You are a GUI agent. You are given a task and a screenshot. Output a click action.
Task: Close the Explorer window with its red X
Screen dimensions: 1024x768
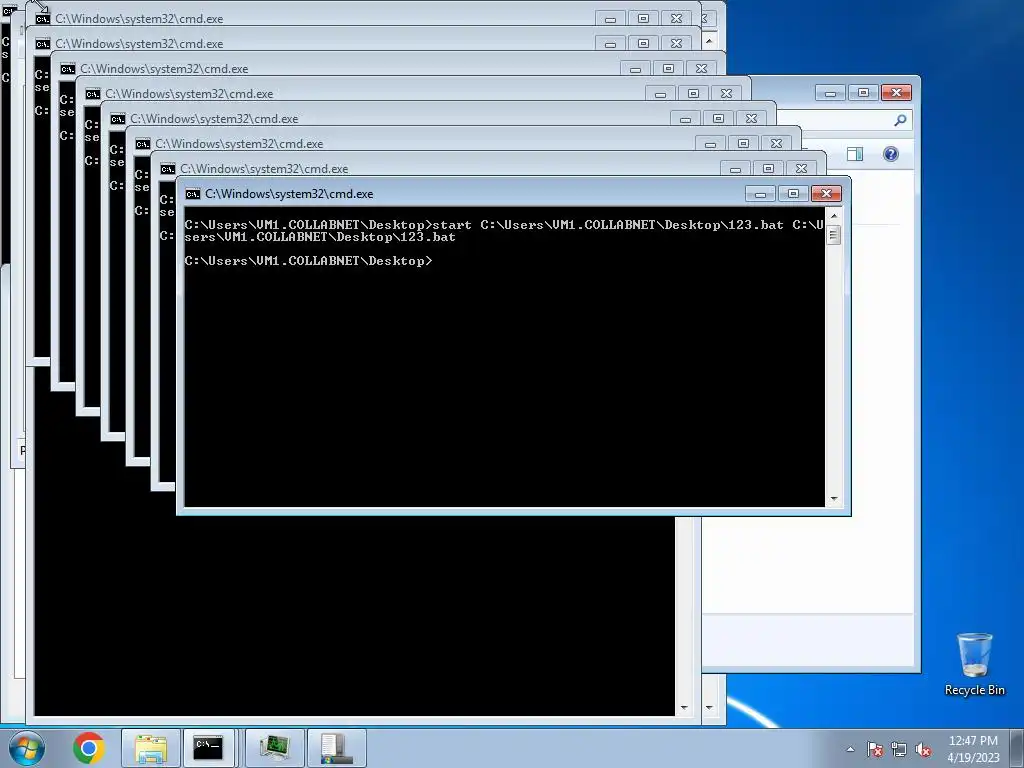(x=896, y=93)
